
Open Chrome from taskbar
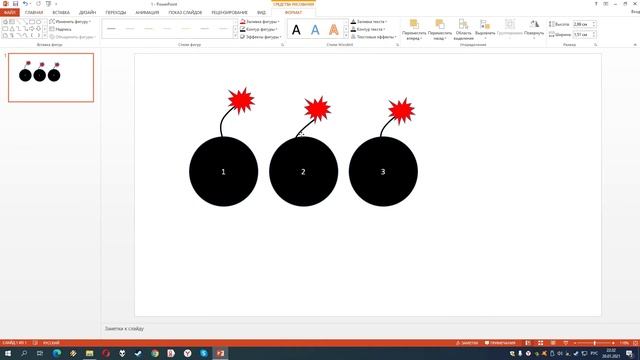[155, 353]
